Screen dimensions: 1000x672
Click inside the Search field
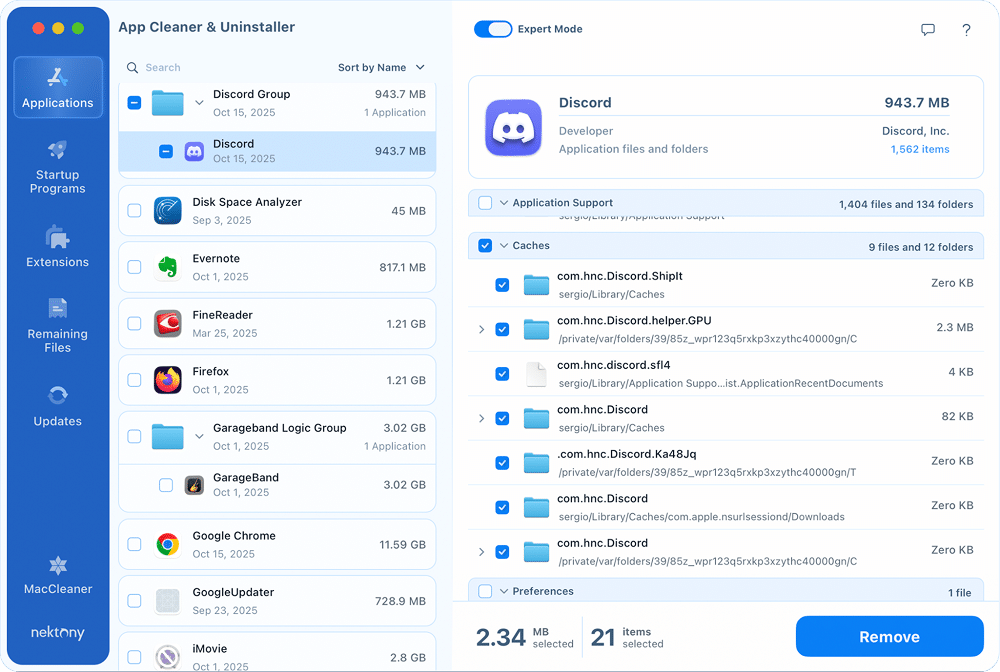pos(200,67)
